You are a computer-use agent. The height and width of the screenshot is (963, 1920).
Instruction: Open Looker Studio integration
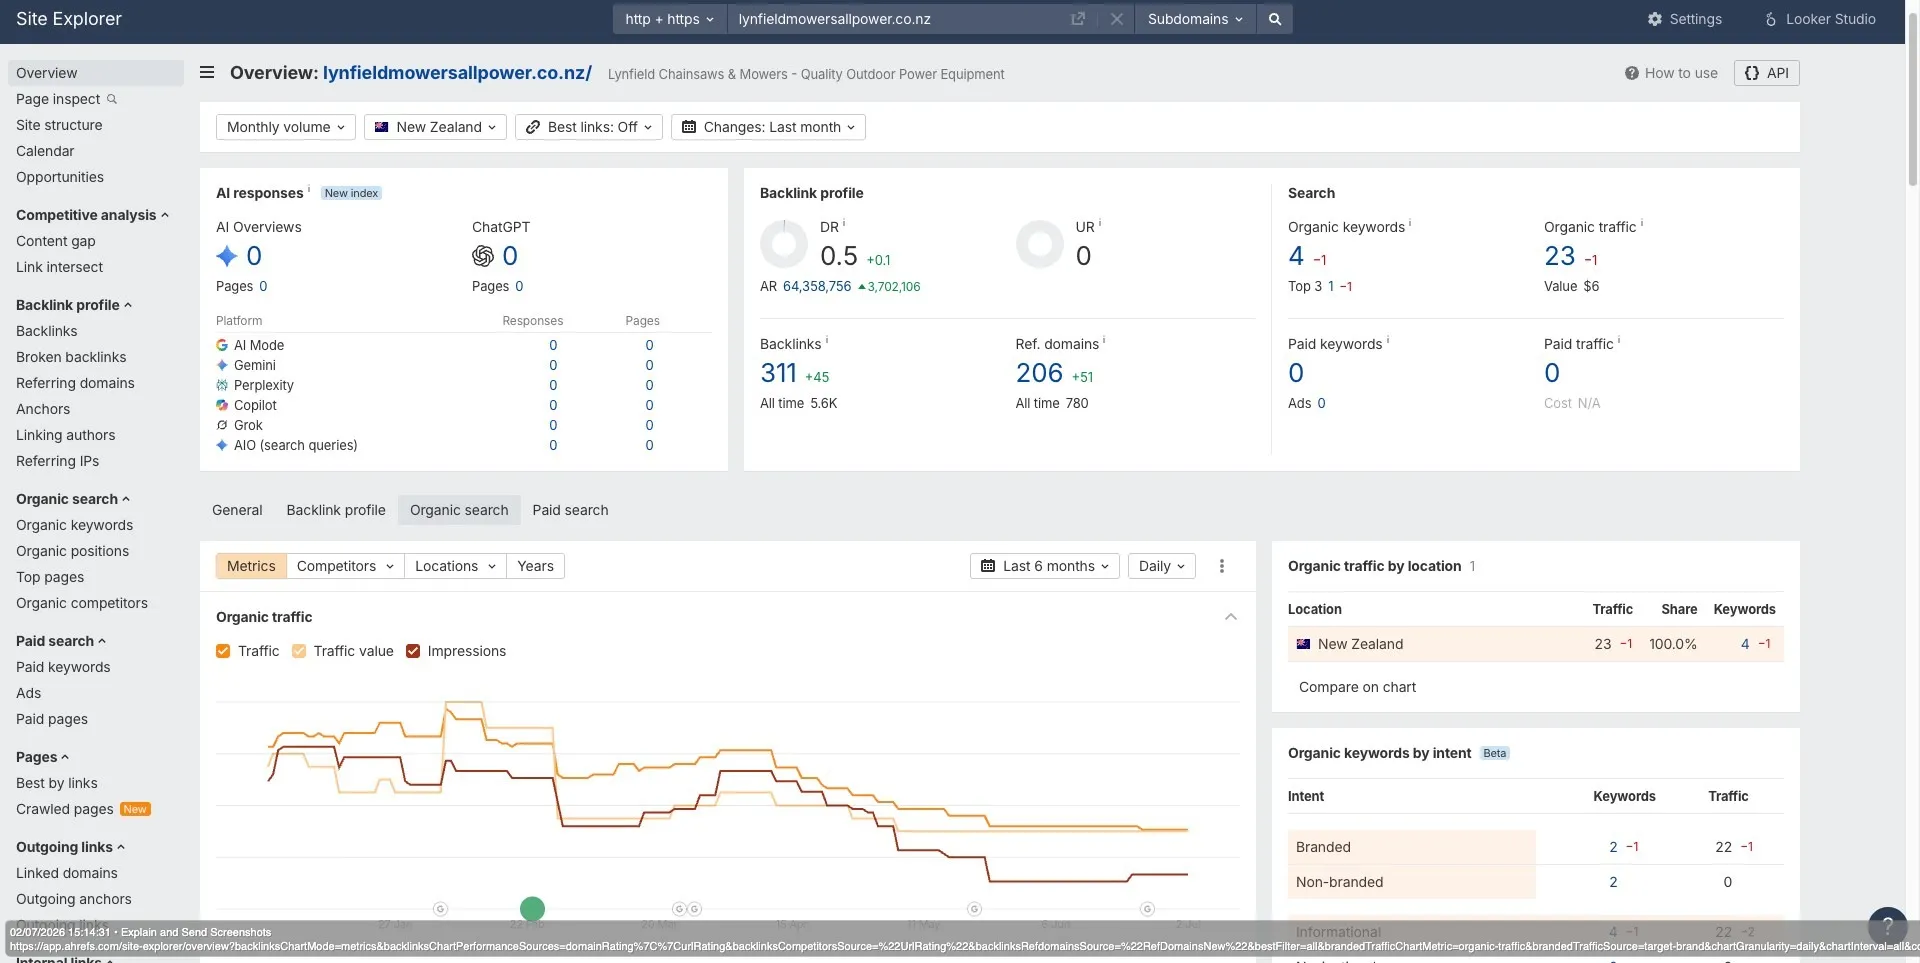click(1820, 19)
